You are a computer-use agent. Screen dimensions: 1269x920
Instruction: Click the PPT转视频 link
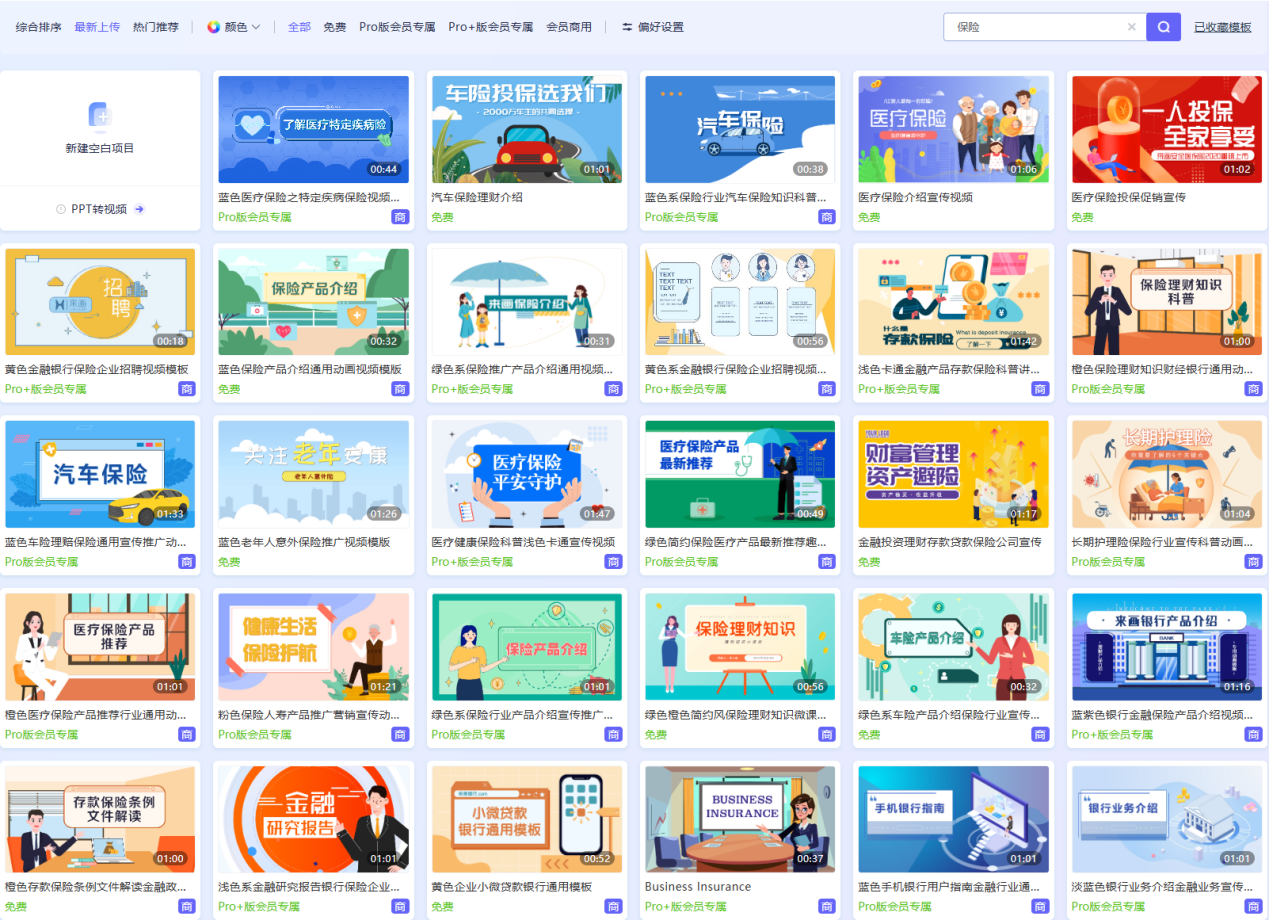coord(98,209)
